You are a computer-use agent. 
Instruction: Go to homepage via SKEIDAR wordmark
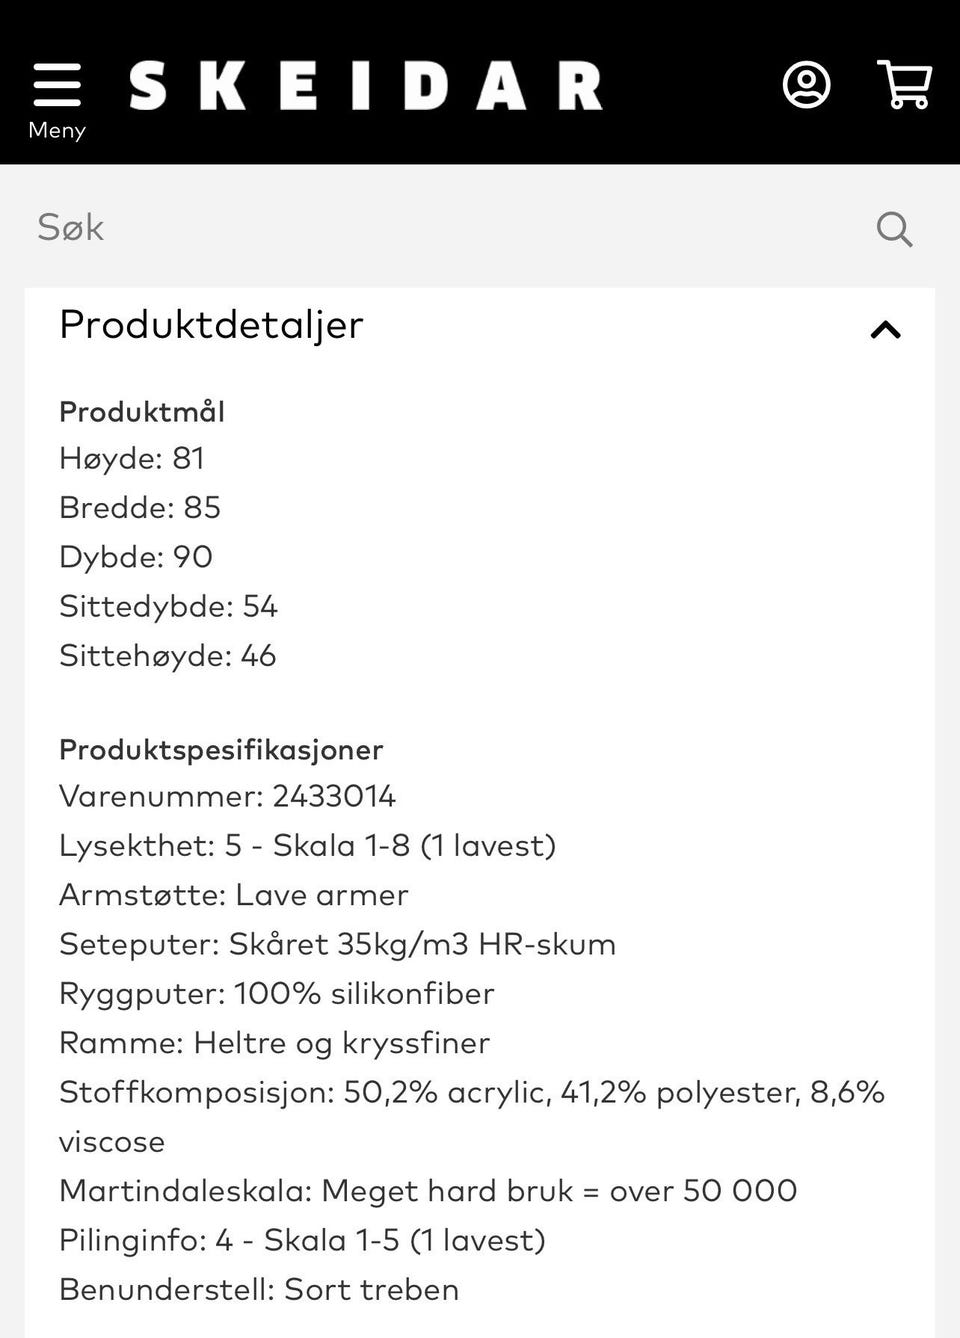[365, 85]
